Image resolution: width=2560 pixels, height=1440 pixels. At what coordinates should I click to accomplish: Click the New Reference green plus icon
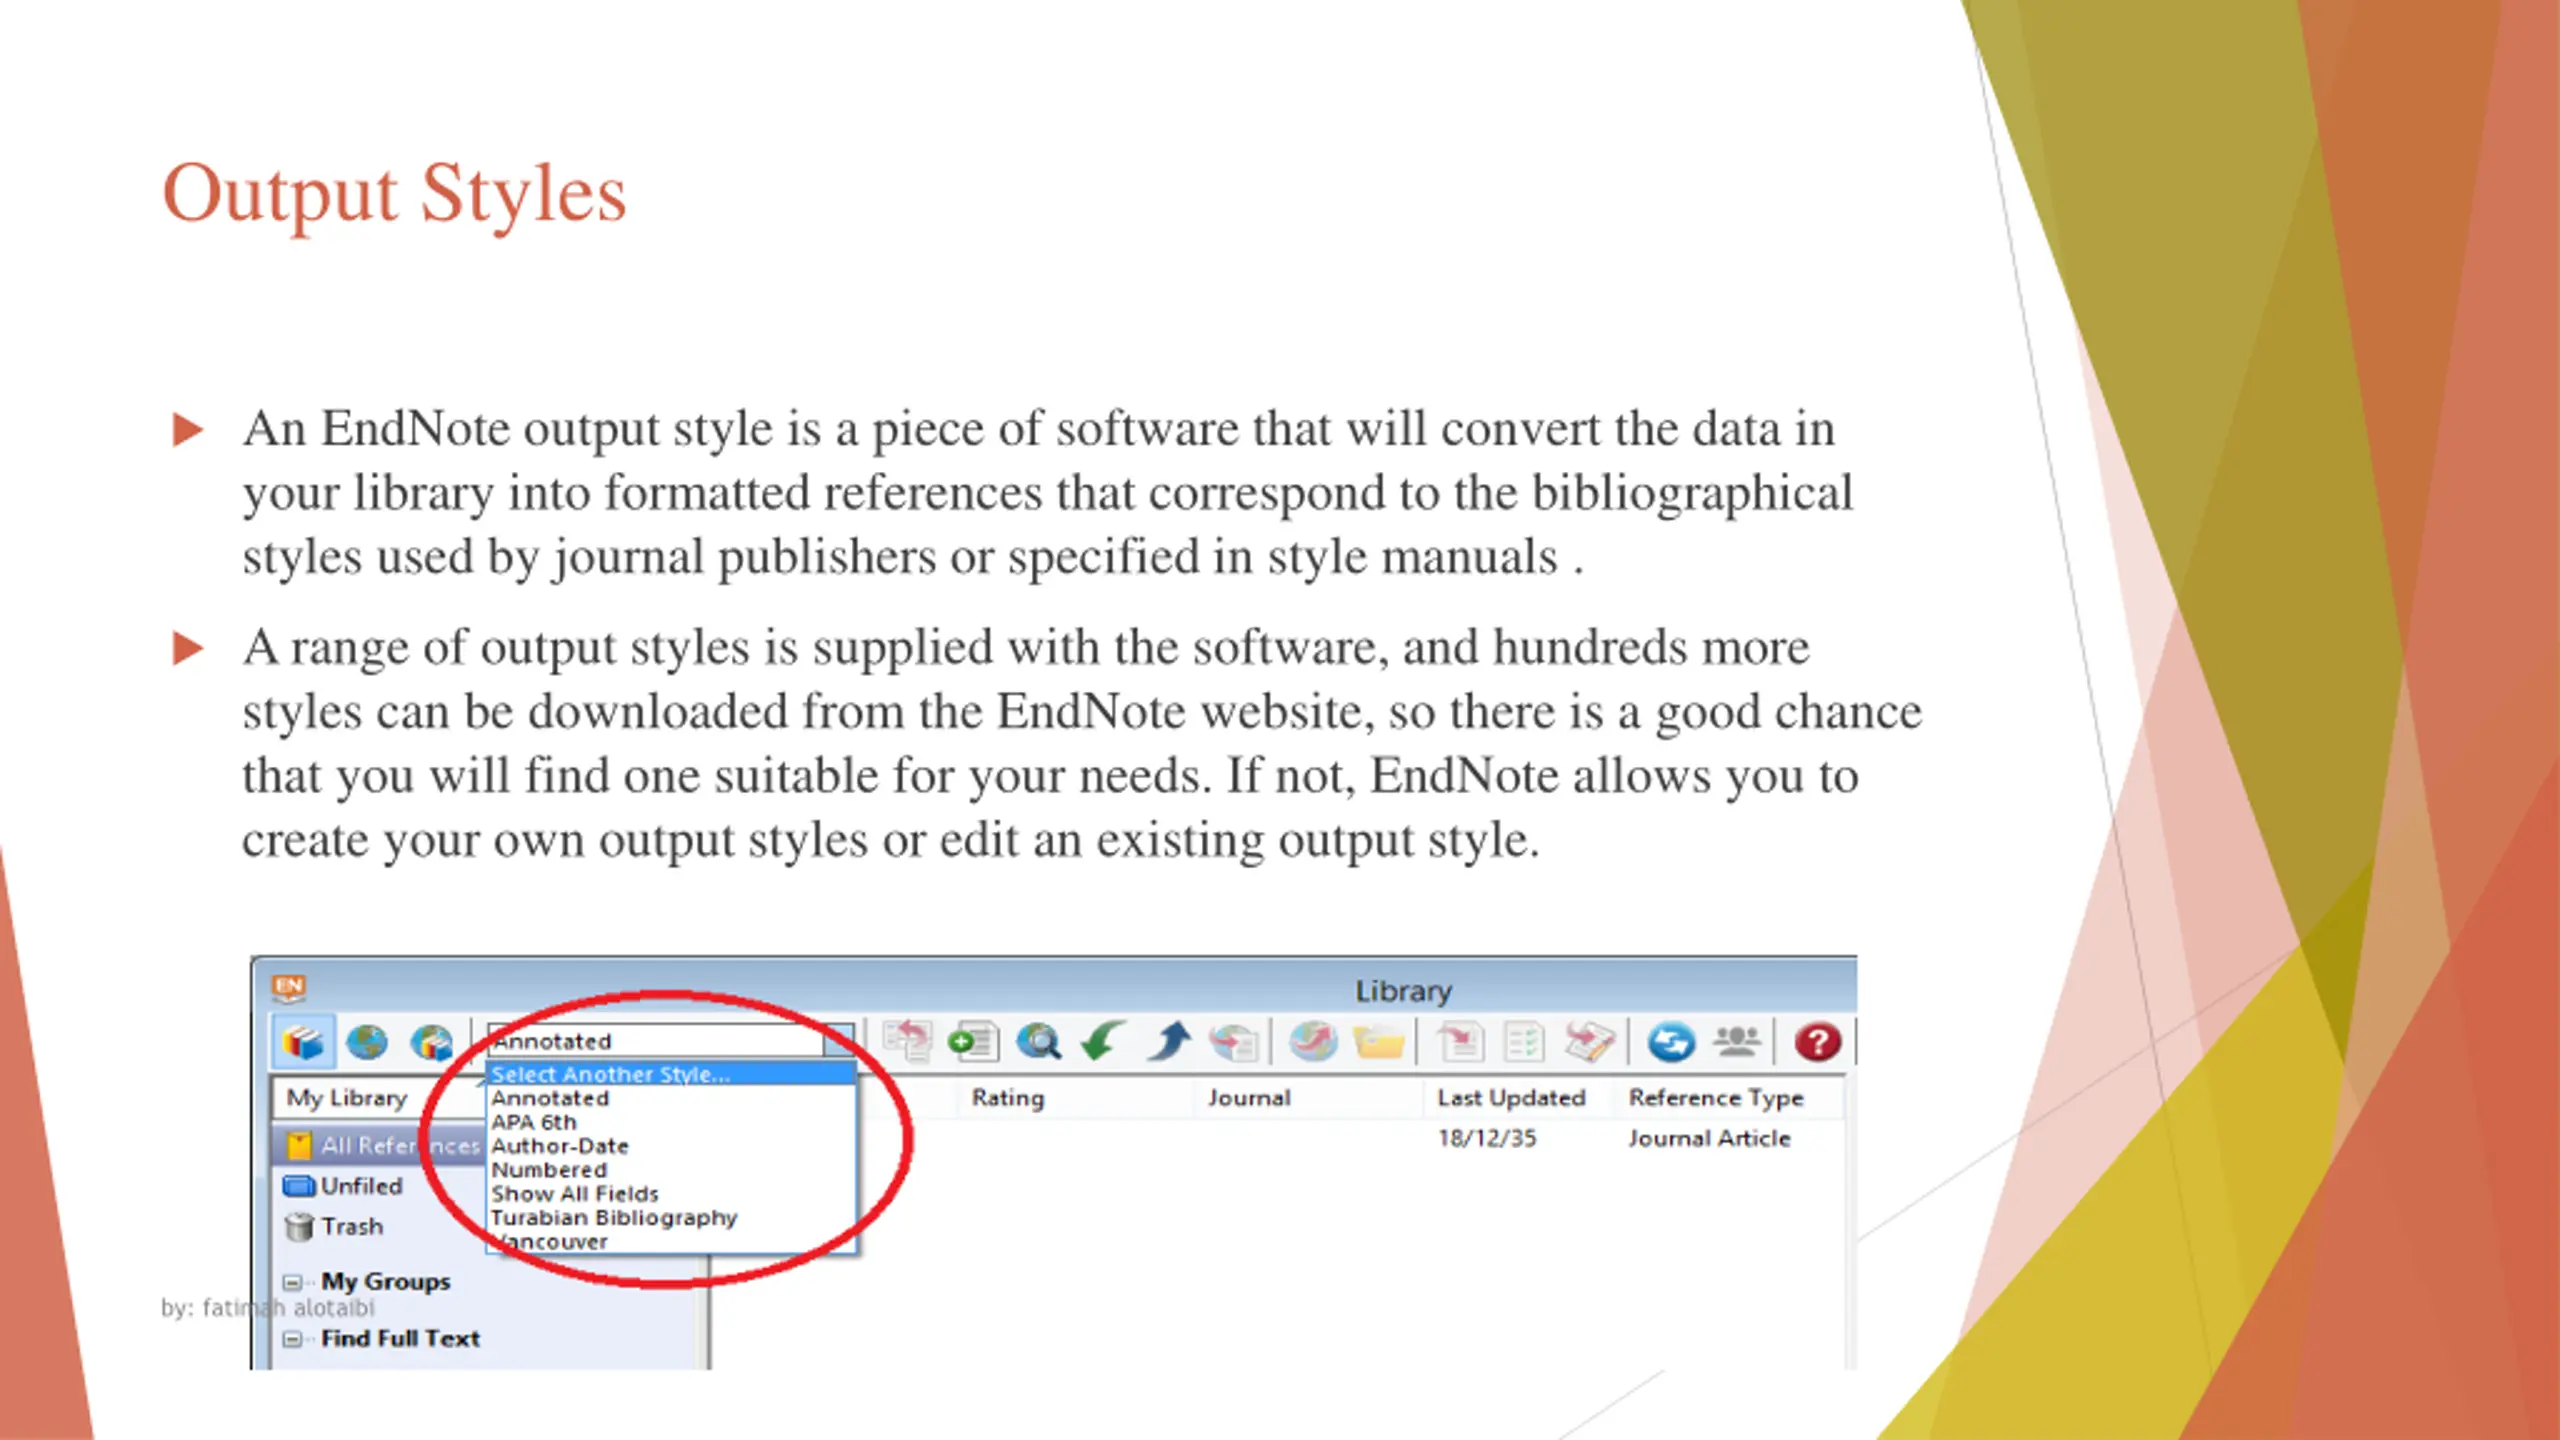[972, 1042]
